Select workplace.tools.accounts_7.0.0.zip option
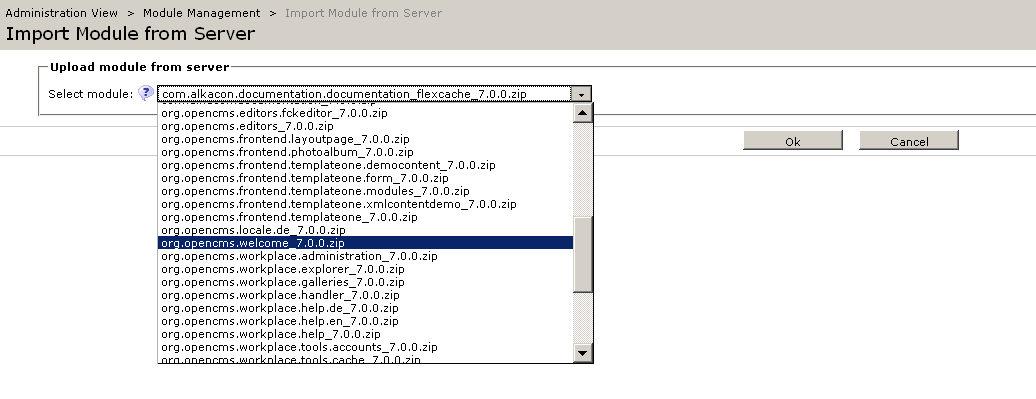Screen dimensions: 1036x399 365,347
